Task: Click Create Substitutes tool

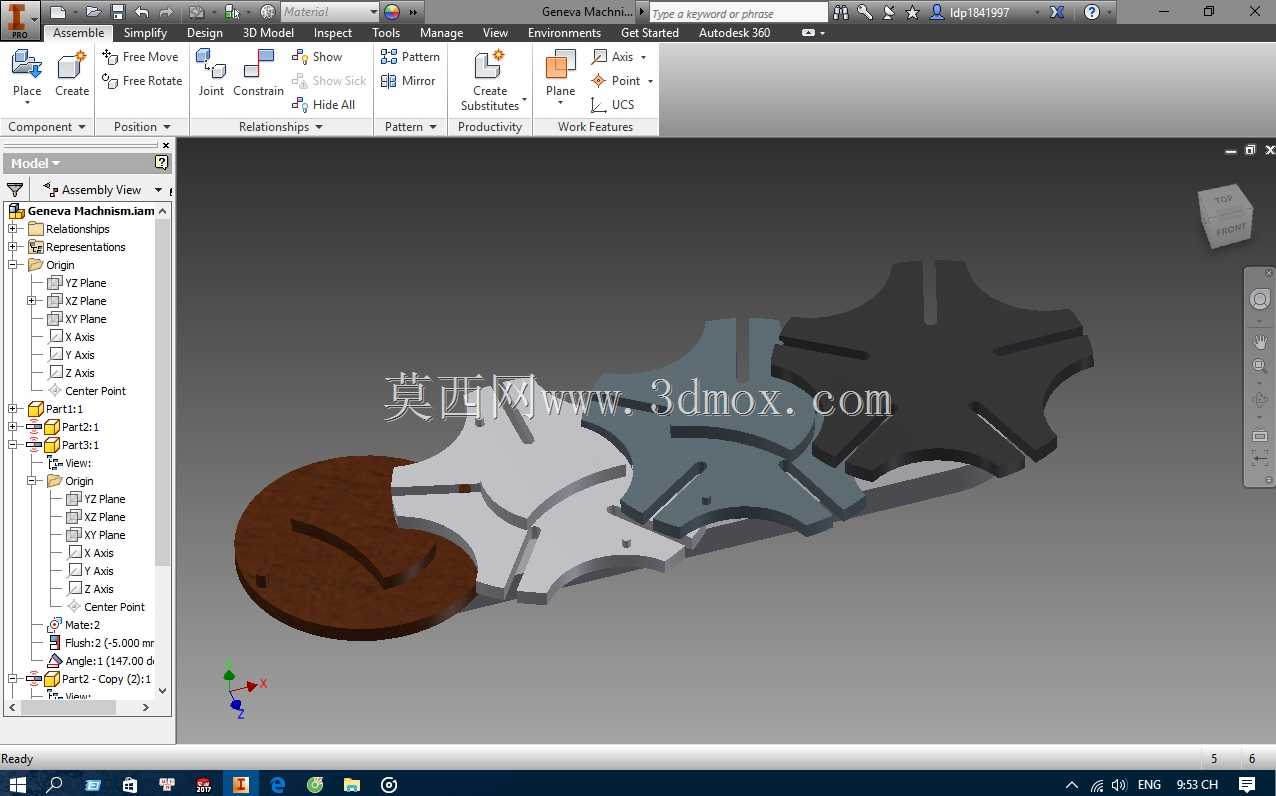Action: 490,80
